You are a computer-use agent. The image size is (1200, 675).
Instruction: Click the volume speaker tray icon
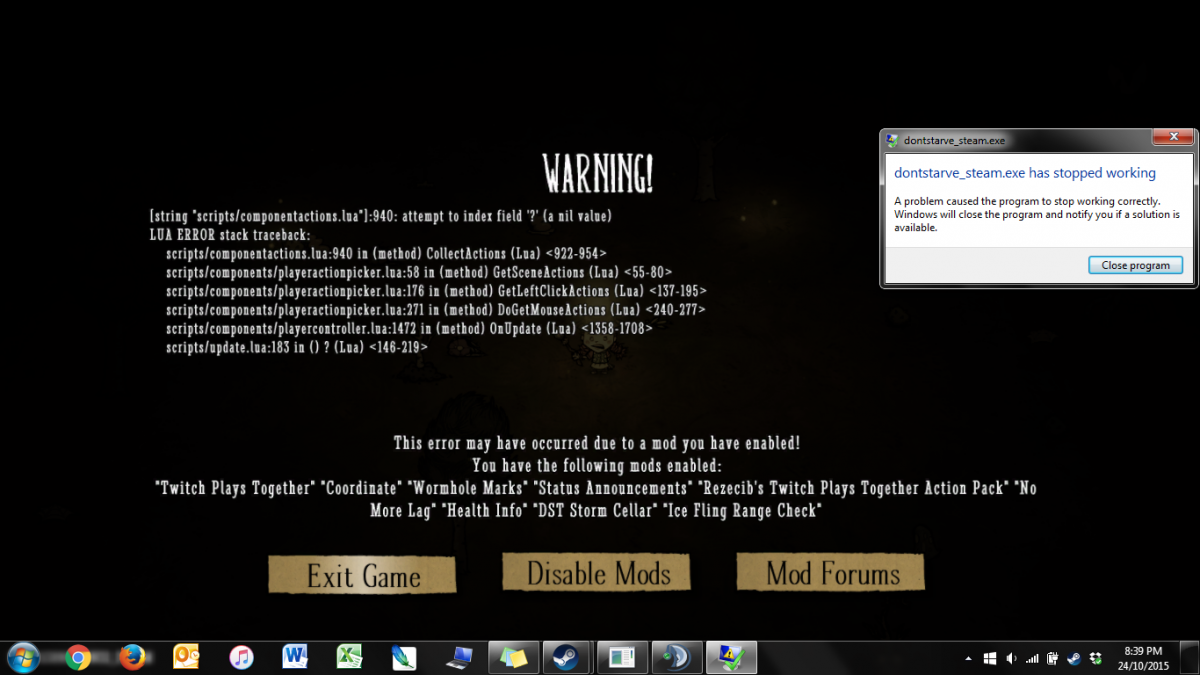pyautogui.click(x=1011, y=658)
